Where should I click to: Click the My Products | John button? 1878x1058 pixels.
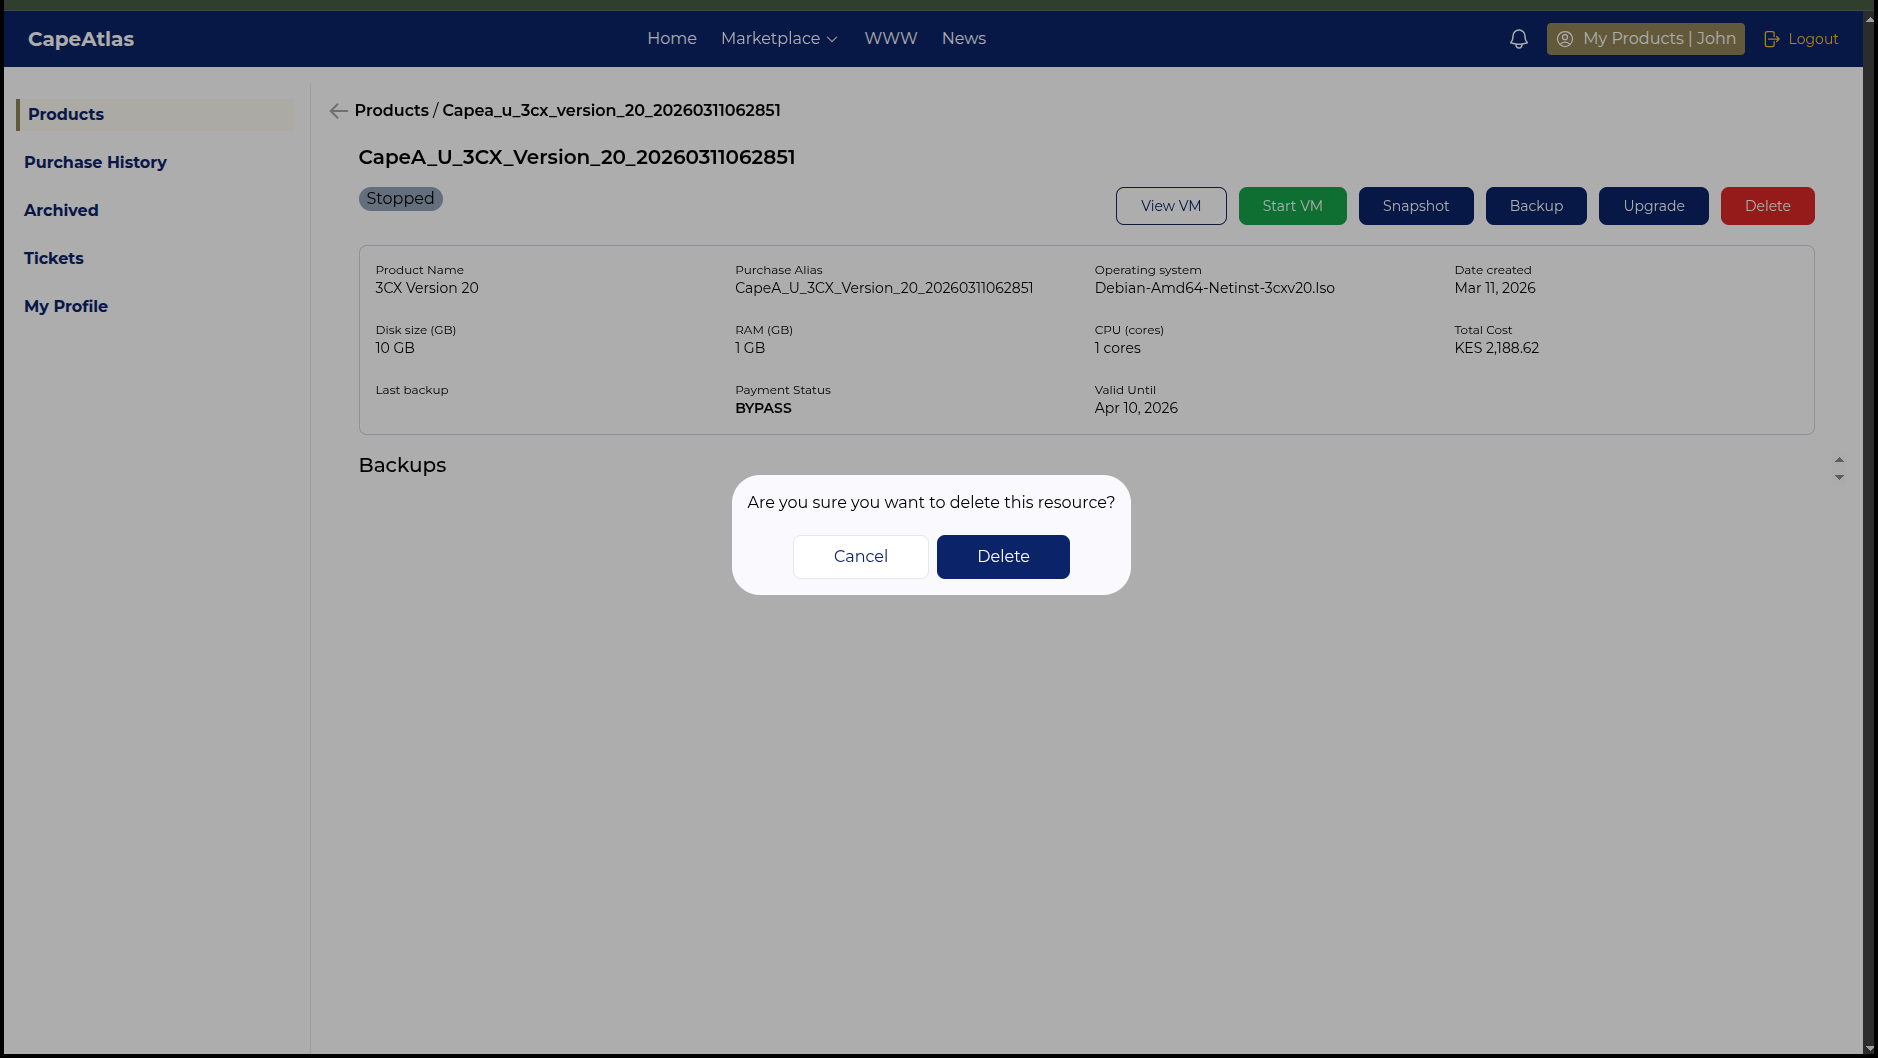[x=1645, y=39]
